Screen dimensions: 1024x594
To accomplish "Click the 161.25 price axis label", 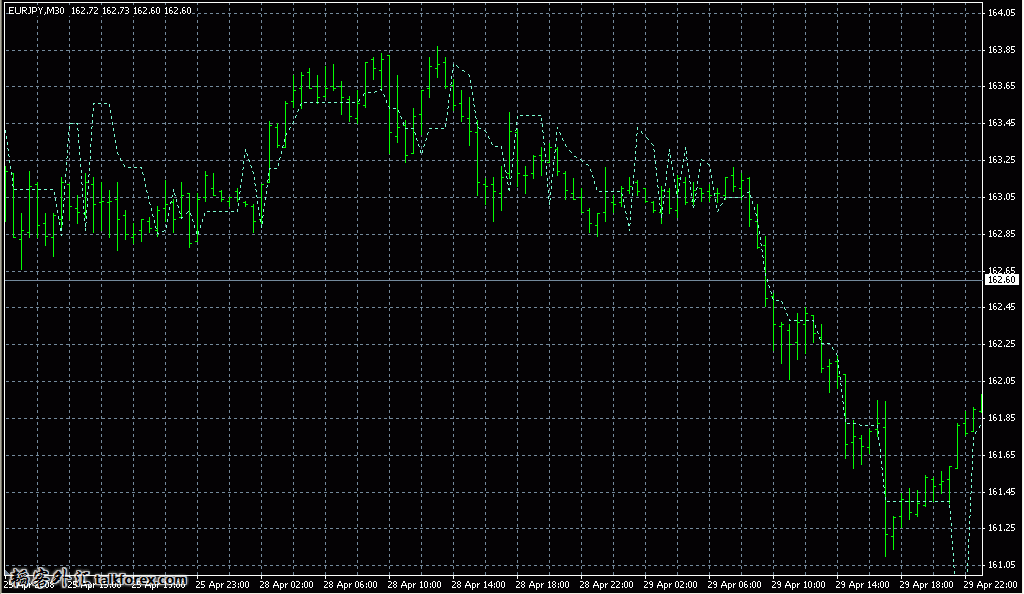I will pyautogui.click(x=1001, y=528).
